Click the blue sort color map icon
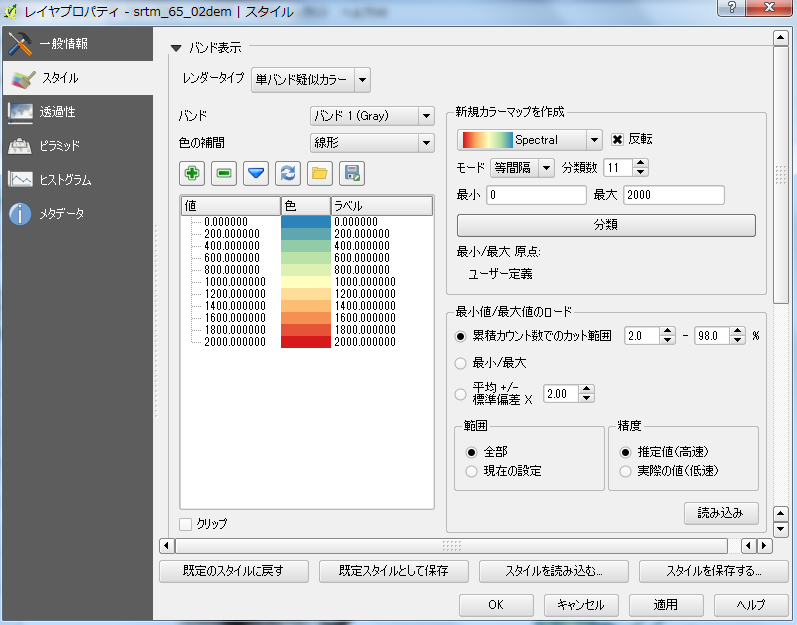 (x=256, y=173)
